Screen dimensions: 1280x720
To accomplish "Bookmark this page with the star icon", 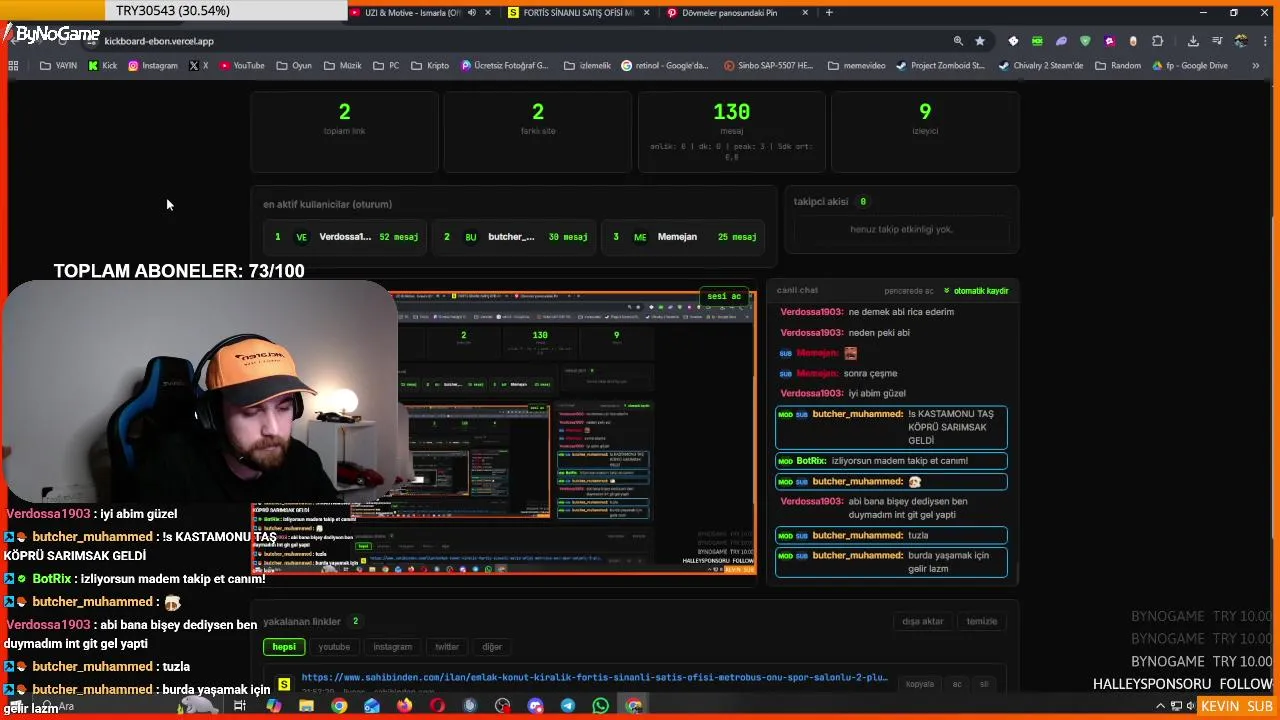I will tap(980, 41).
